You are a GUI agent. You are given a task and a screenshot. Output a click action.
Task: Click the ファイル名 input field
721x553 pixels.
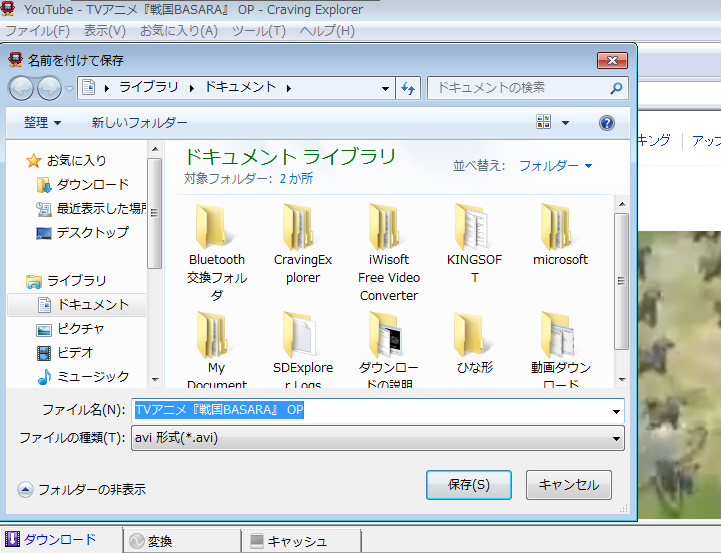pos(378,410)
